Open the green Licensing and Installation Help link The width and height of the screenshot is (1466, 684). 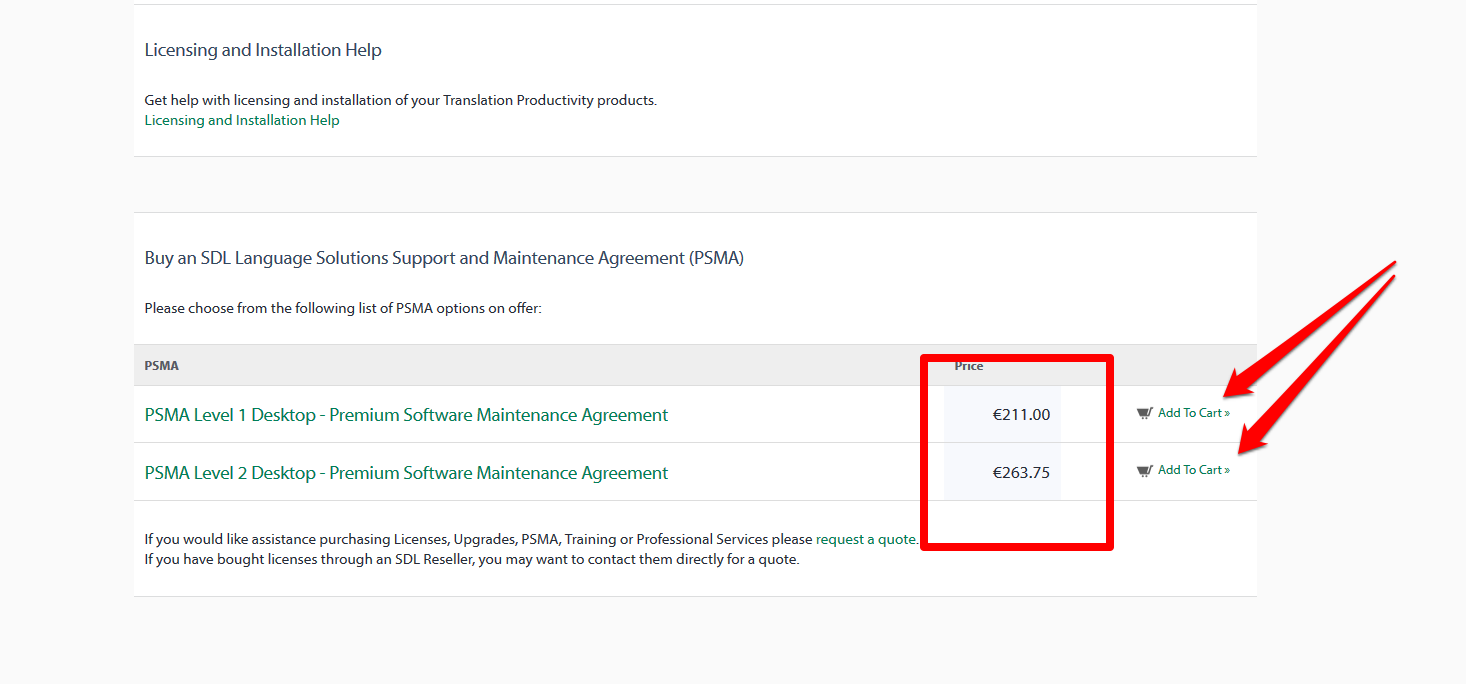click(242, 120)
